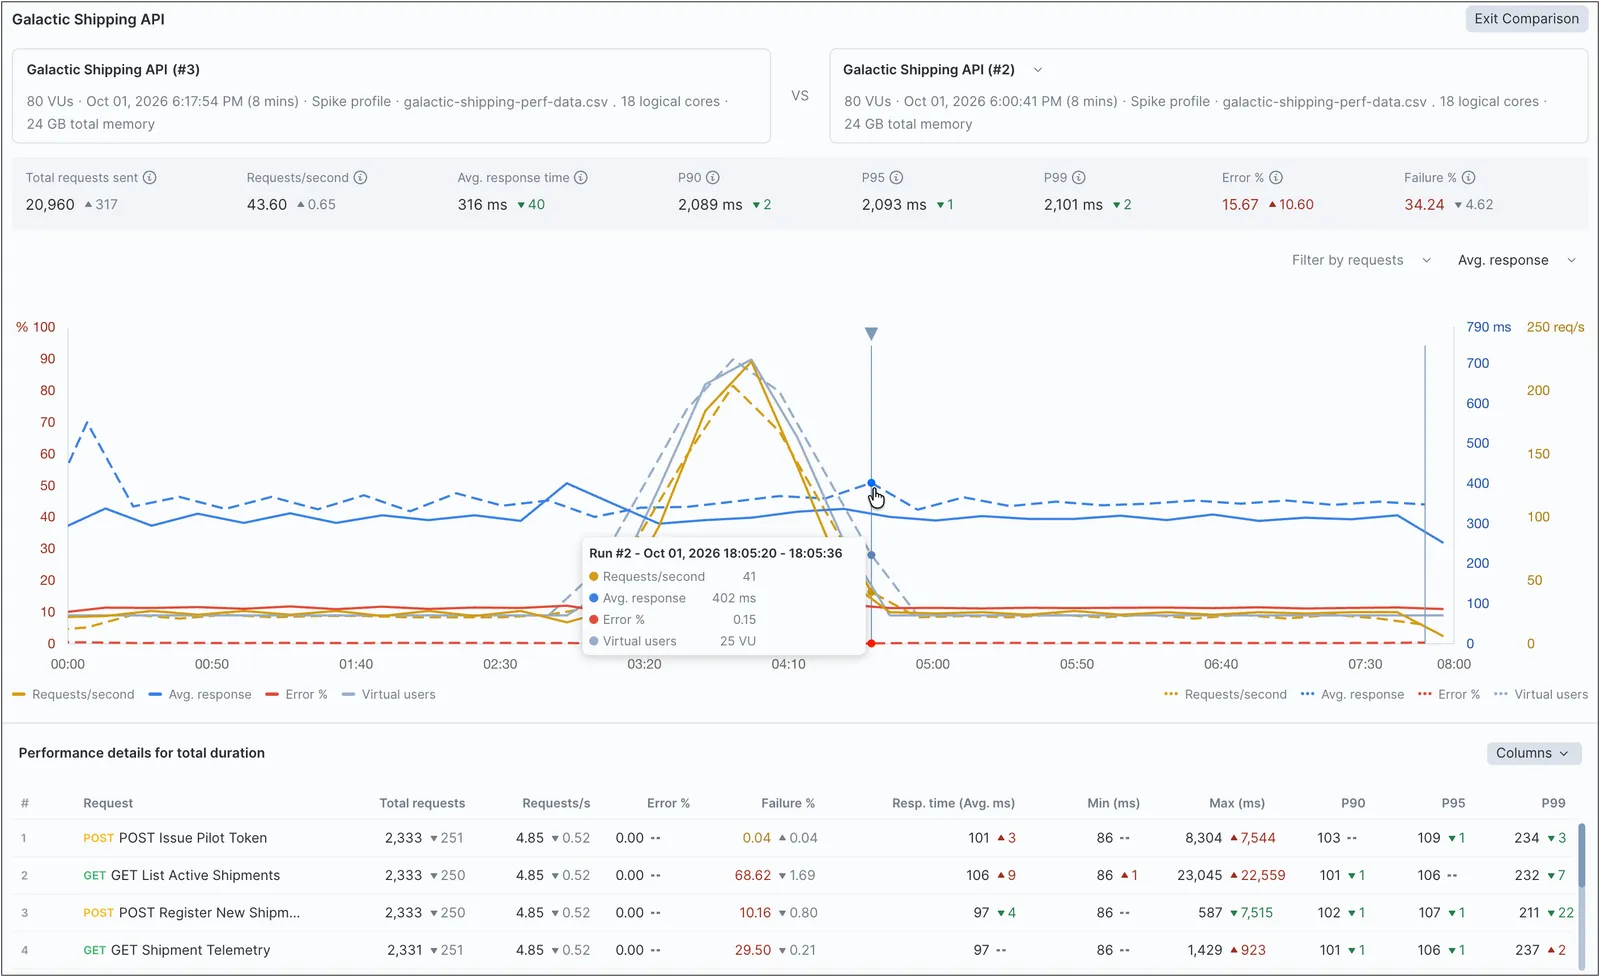Sort by the Max (ms) column header
The width and height of the screenshot is (1600, 977).
pos(1237,803)
